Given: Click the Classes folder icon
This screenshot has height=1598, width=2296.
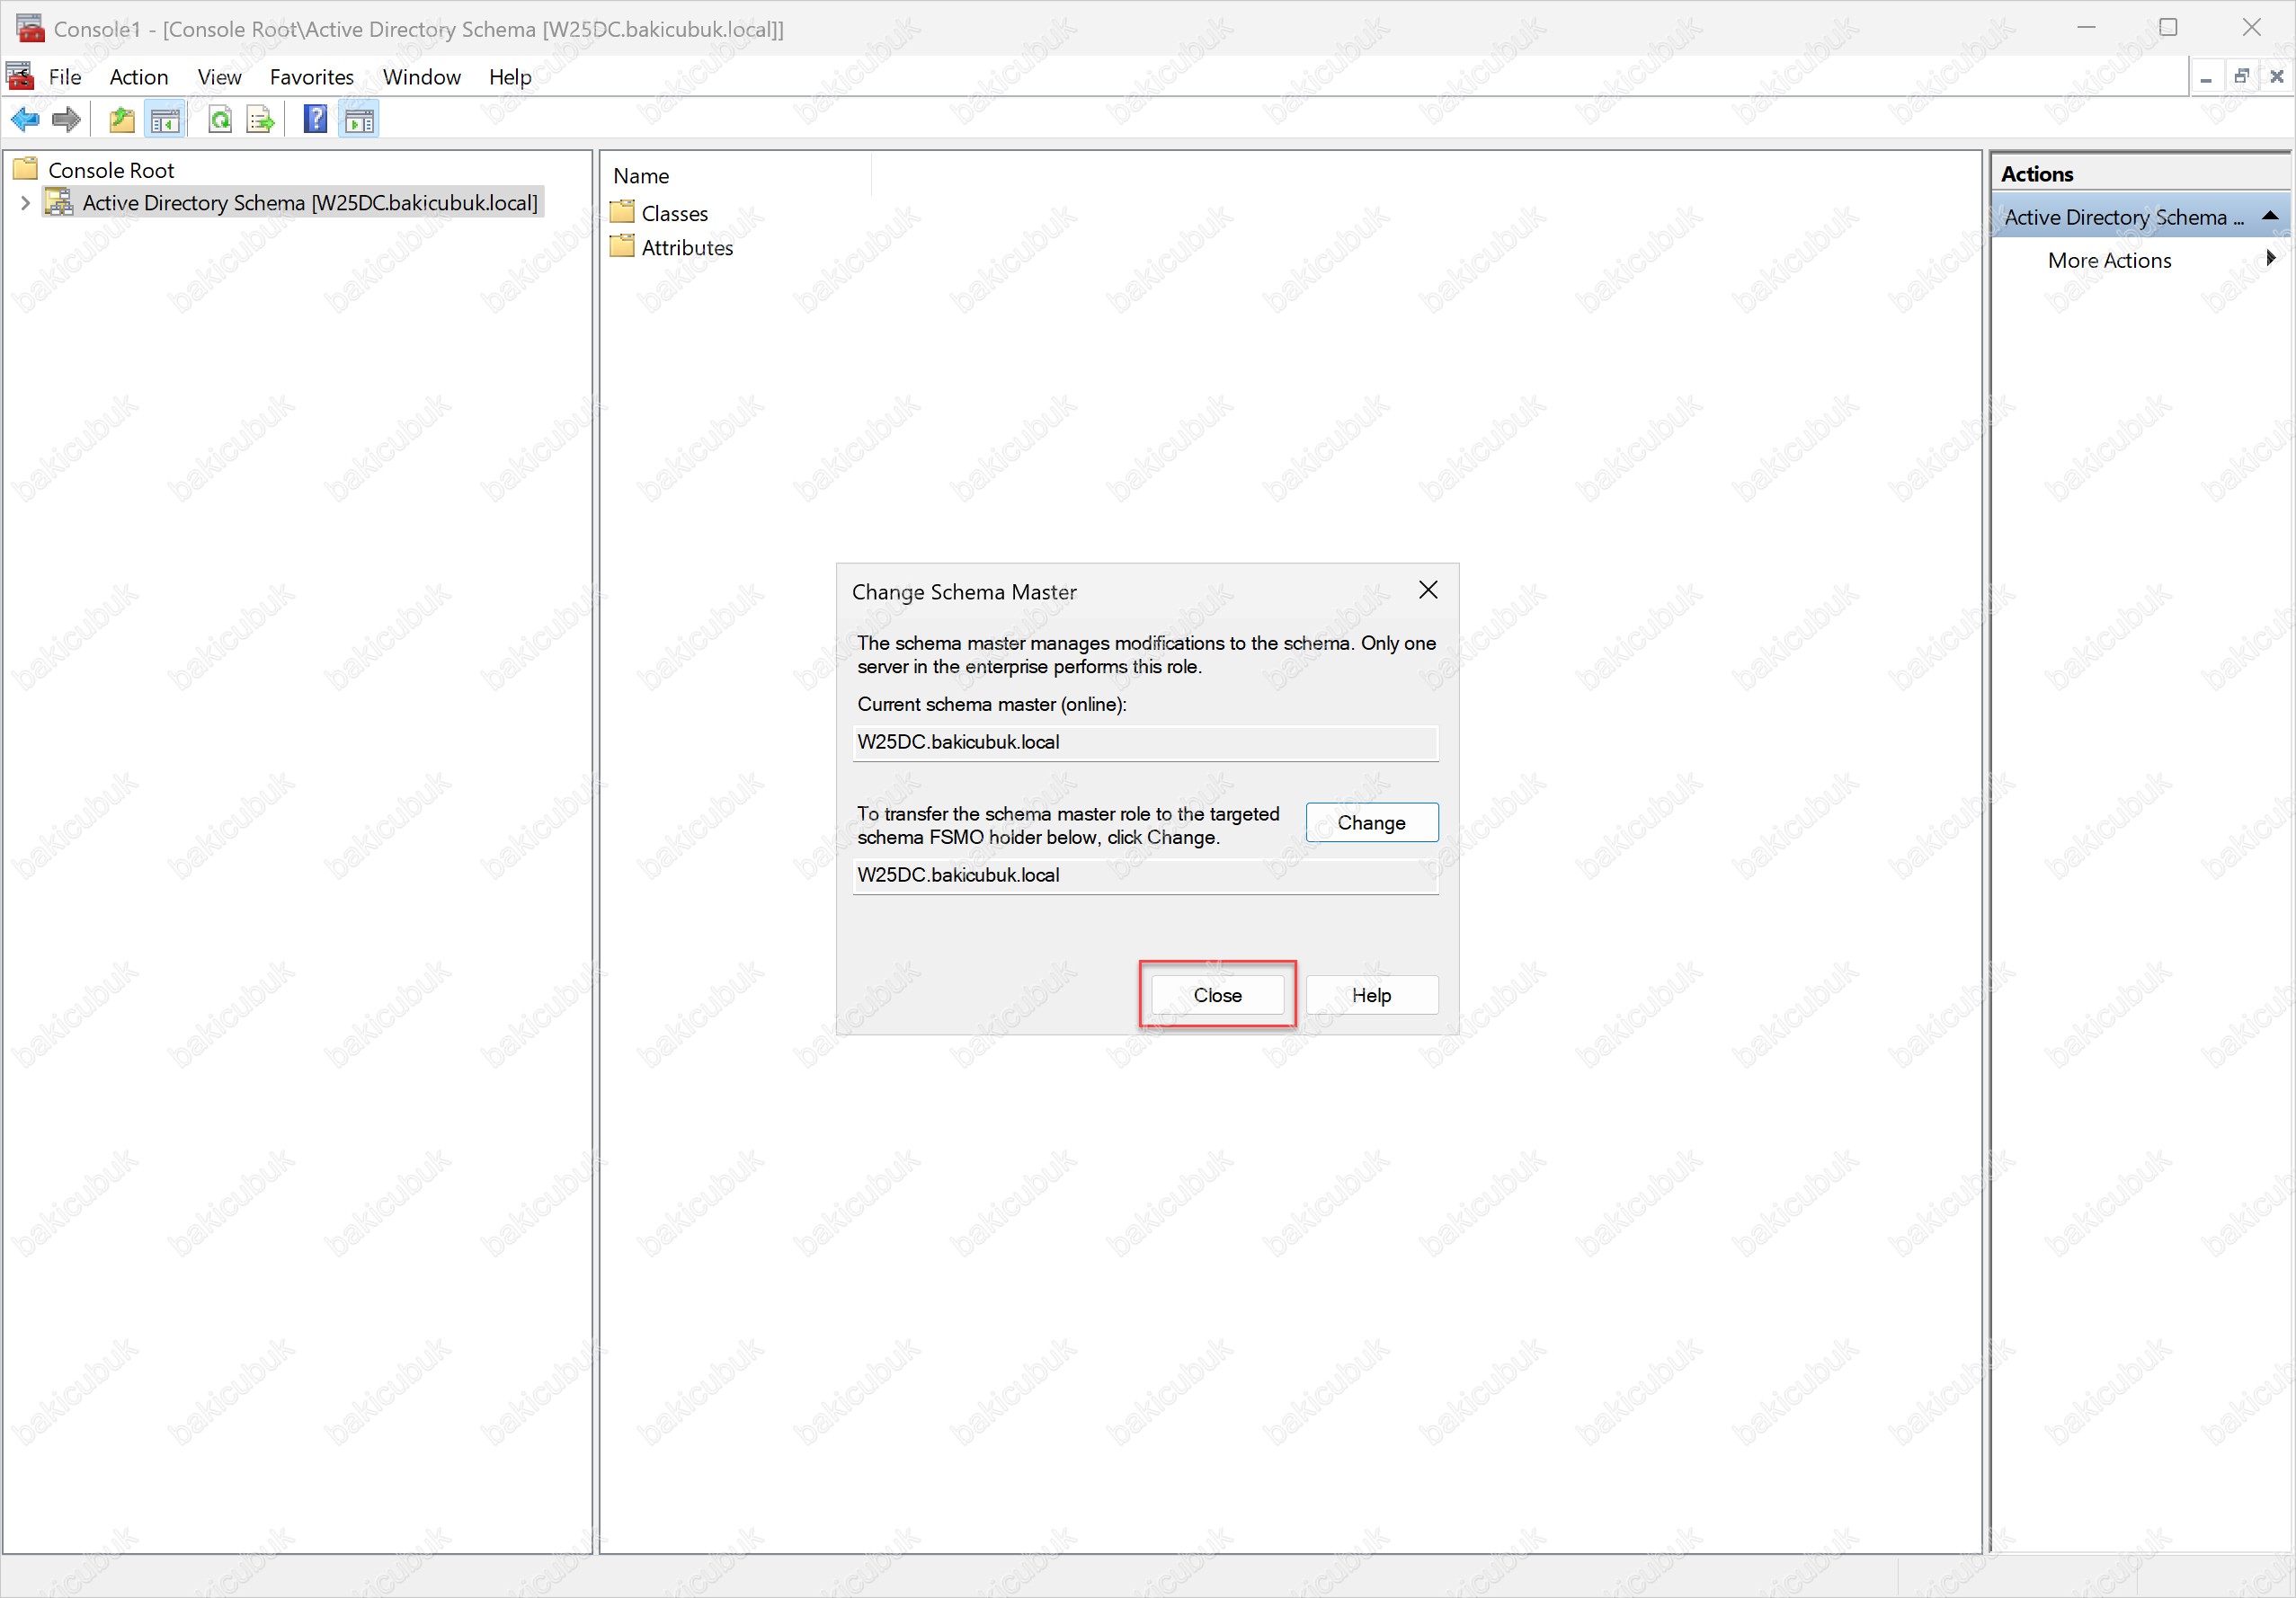Looking at the screenshot, I should [622, 212].
